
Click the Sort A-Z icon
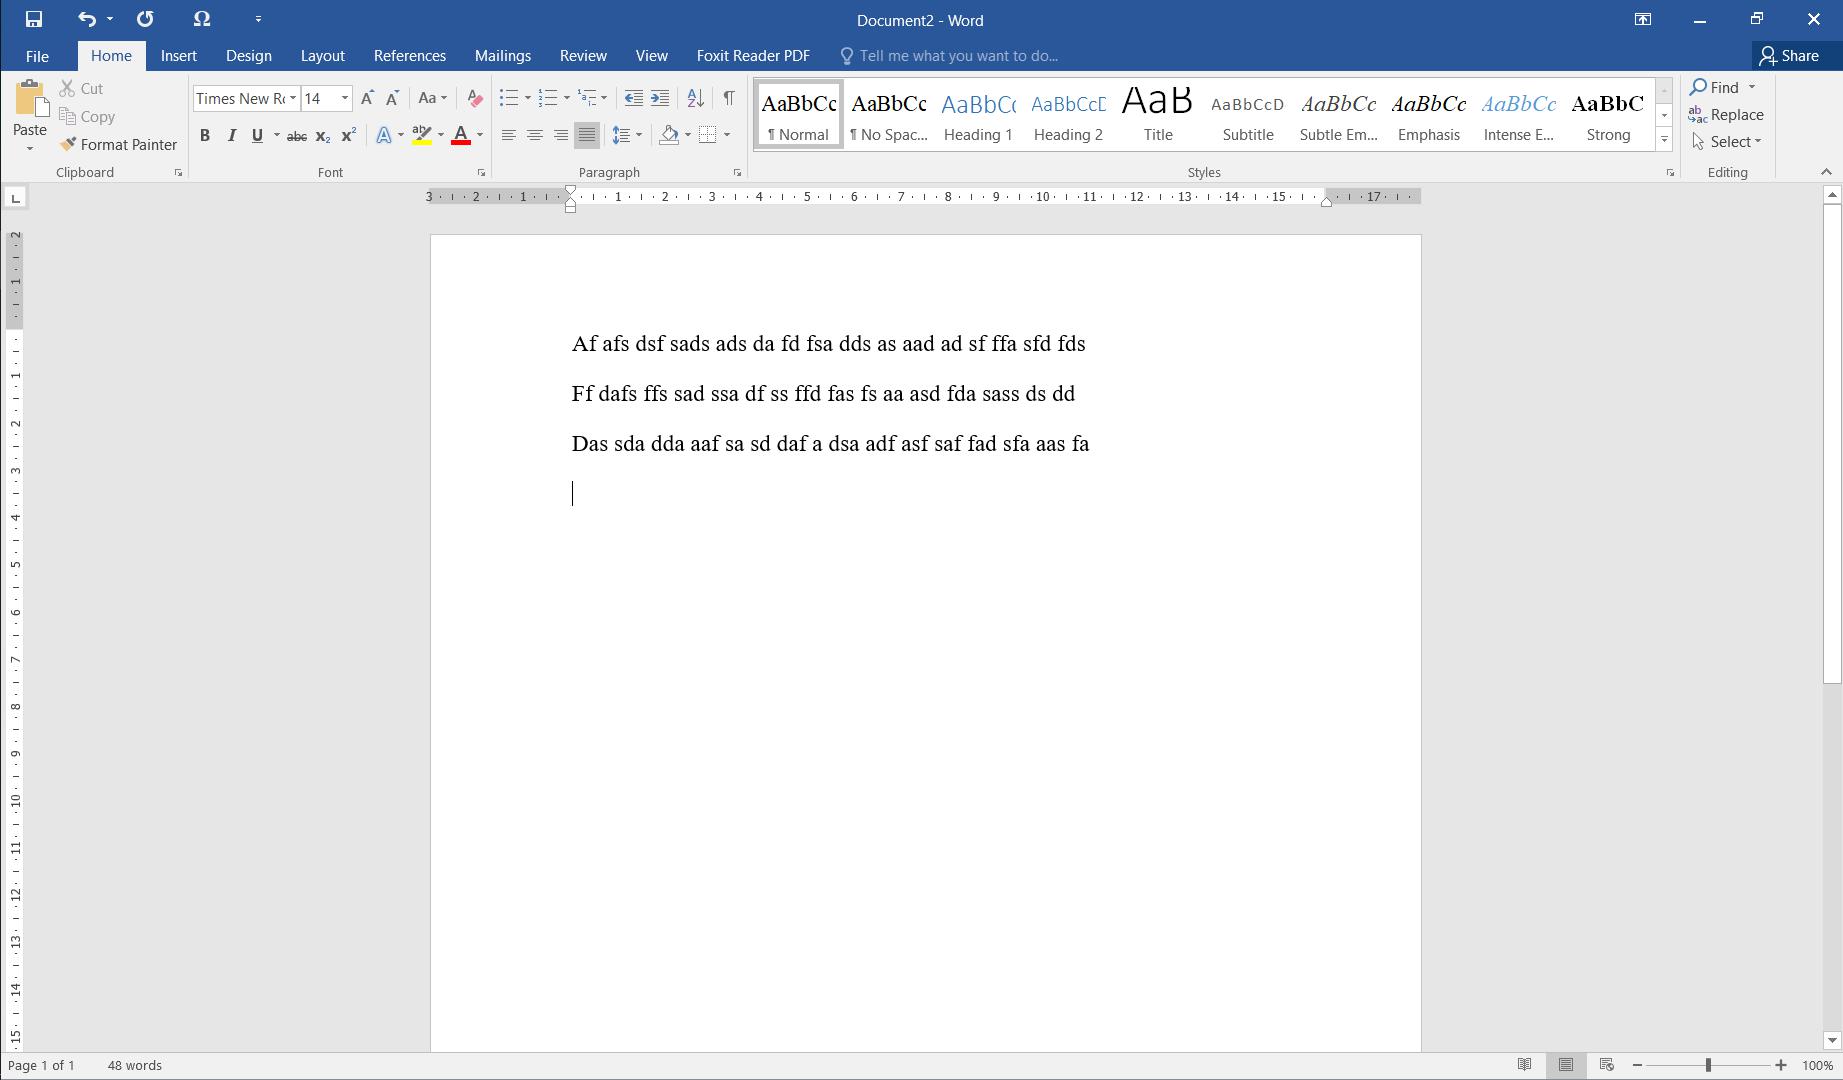(x=695, y=98)
